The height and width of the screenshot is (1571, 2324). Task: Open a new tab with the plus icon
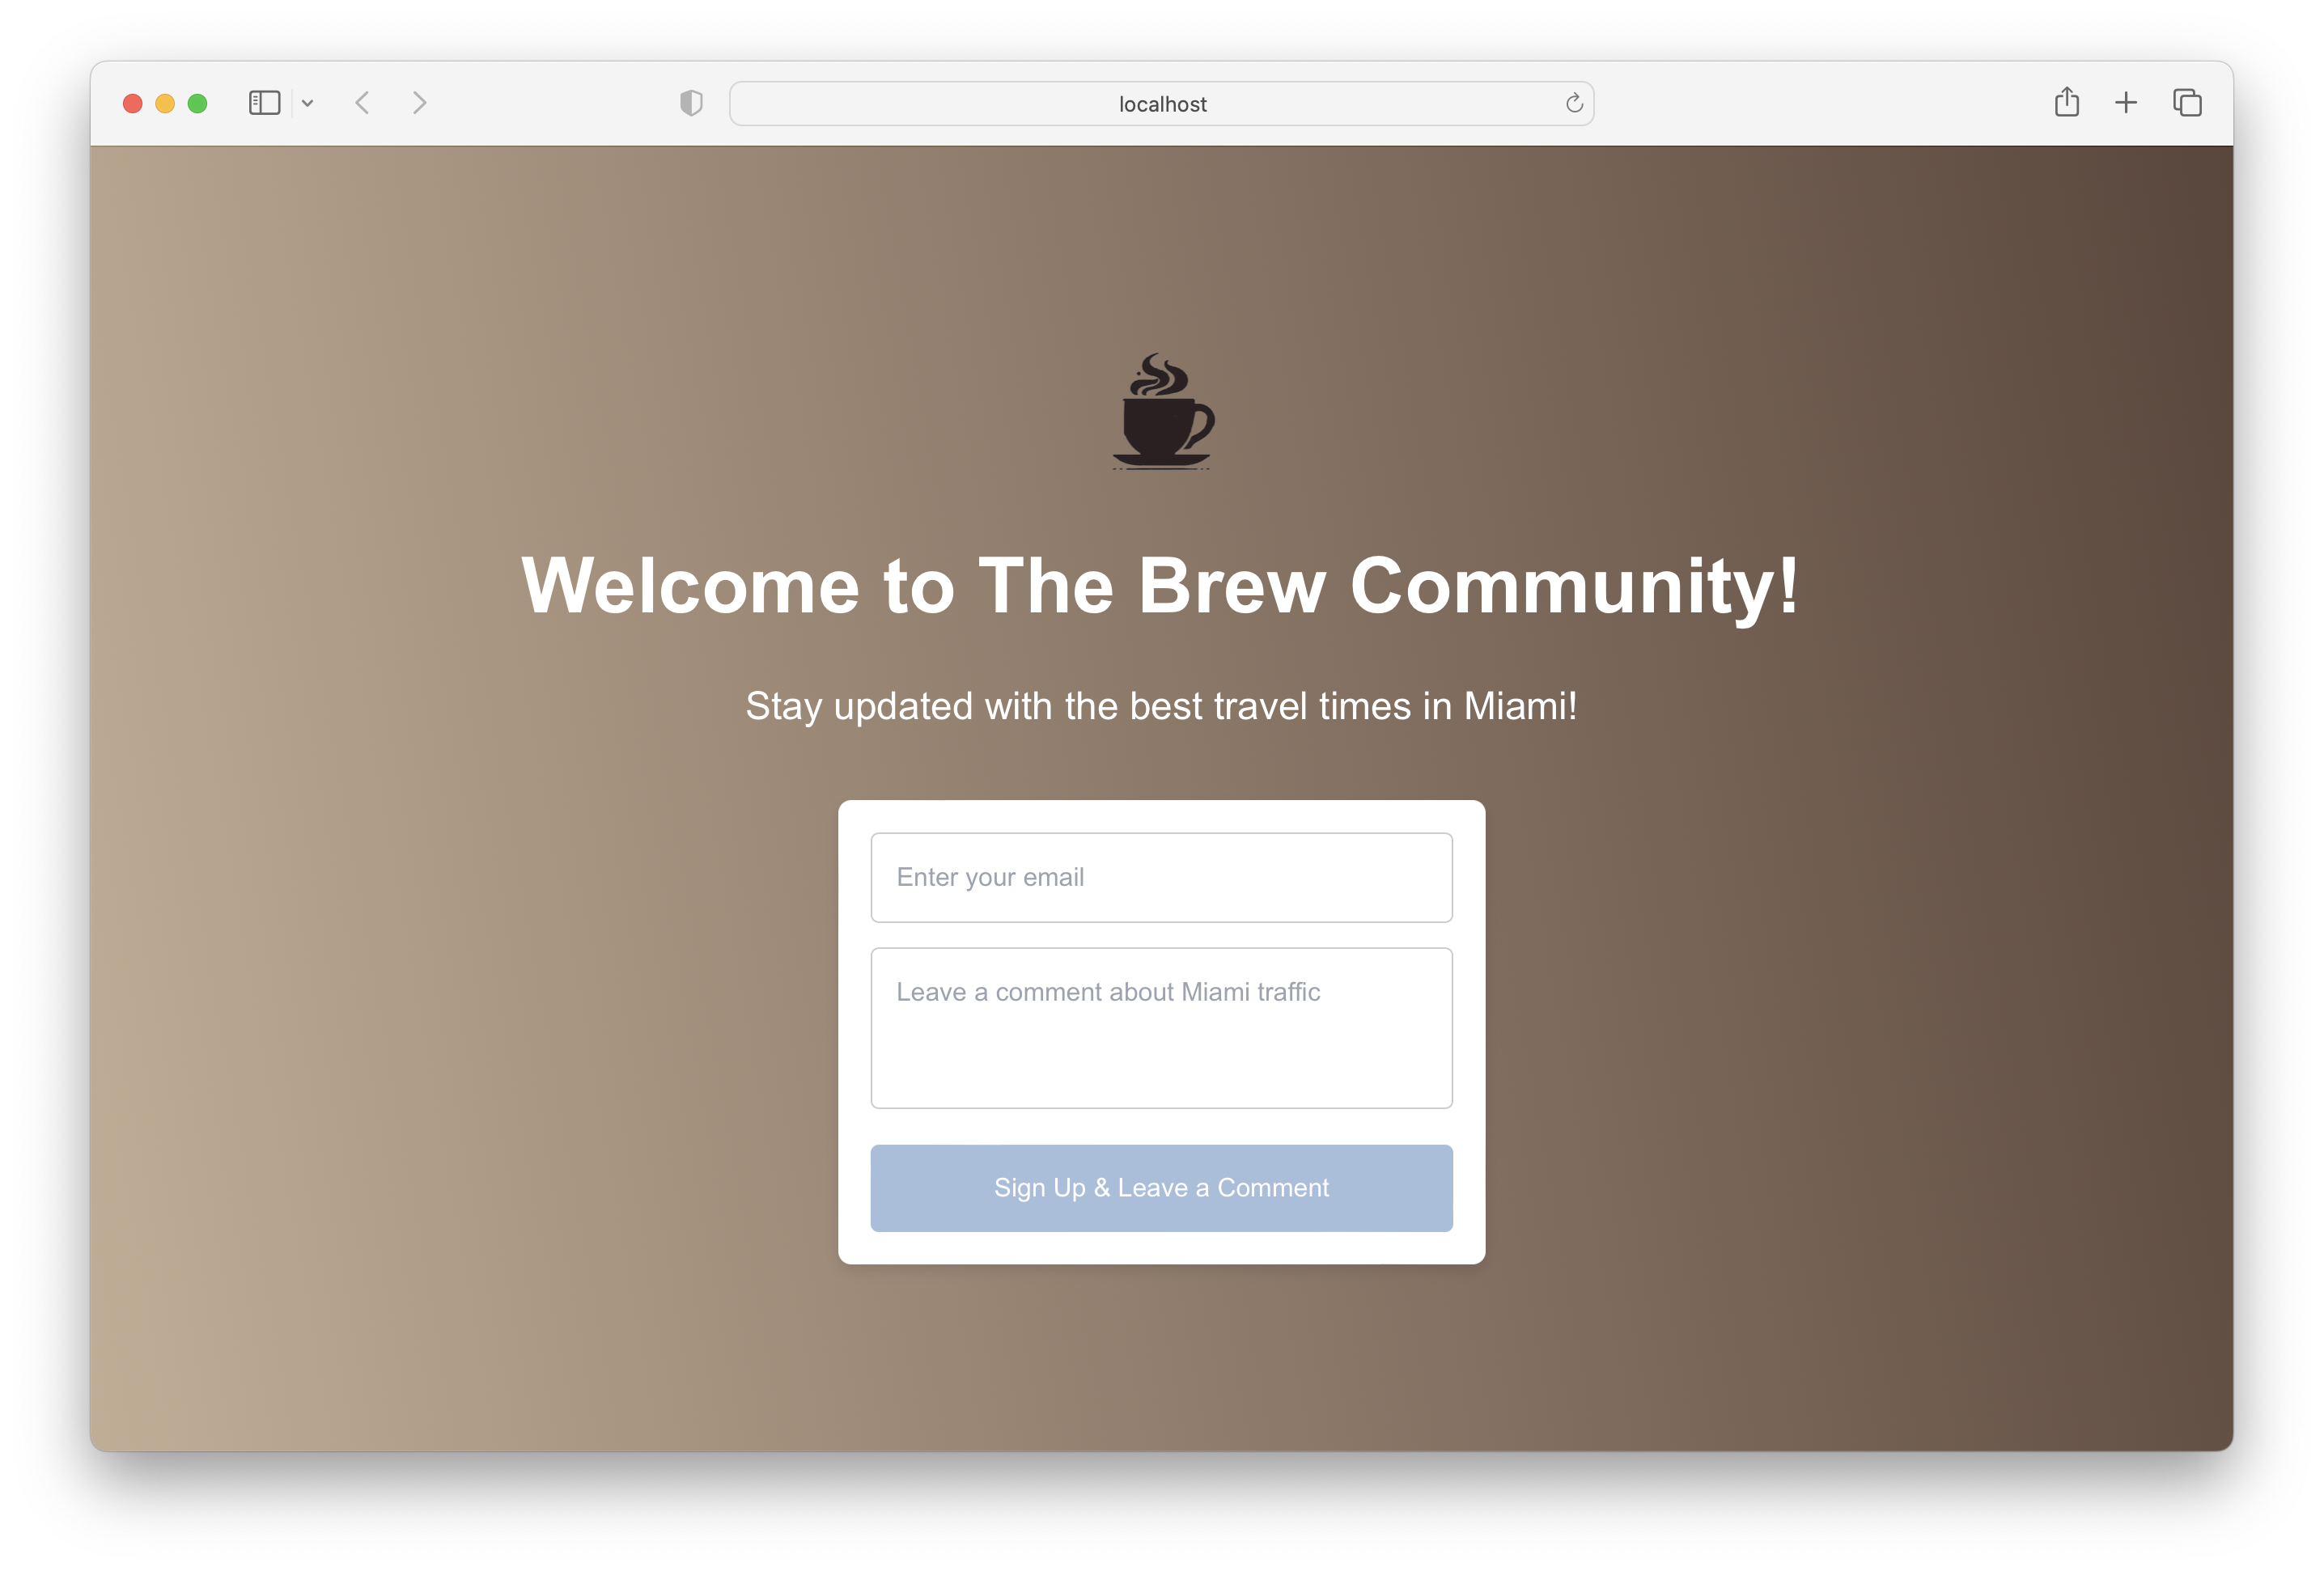point(2126,102)
